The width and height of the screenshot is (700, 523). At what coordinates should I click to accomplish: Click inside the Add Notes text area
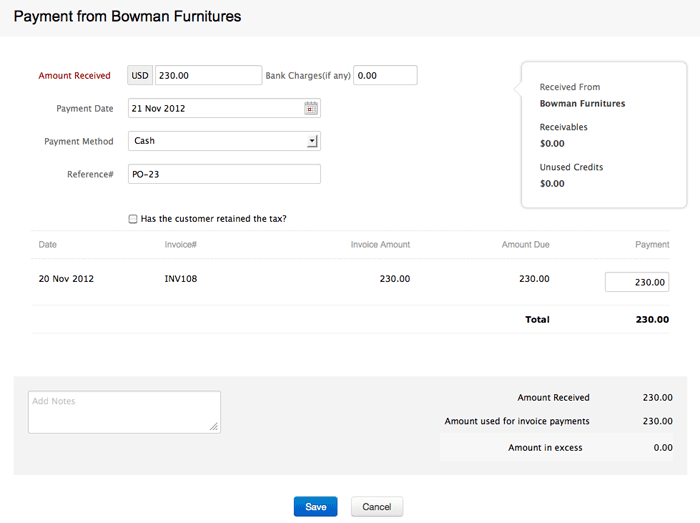pos(124,412)
